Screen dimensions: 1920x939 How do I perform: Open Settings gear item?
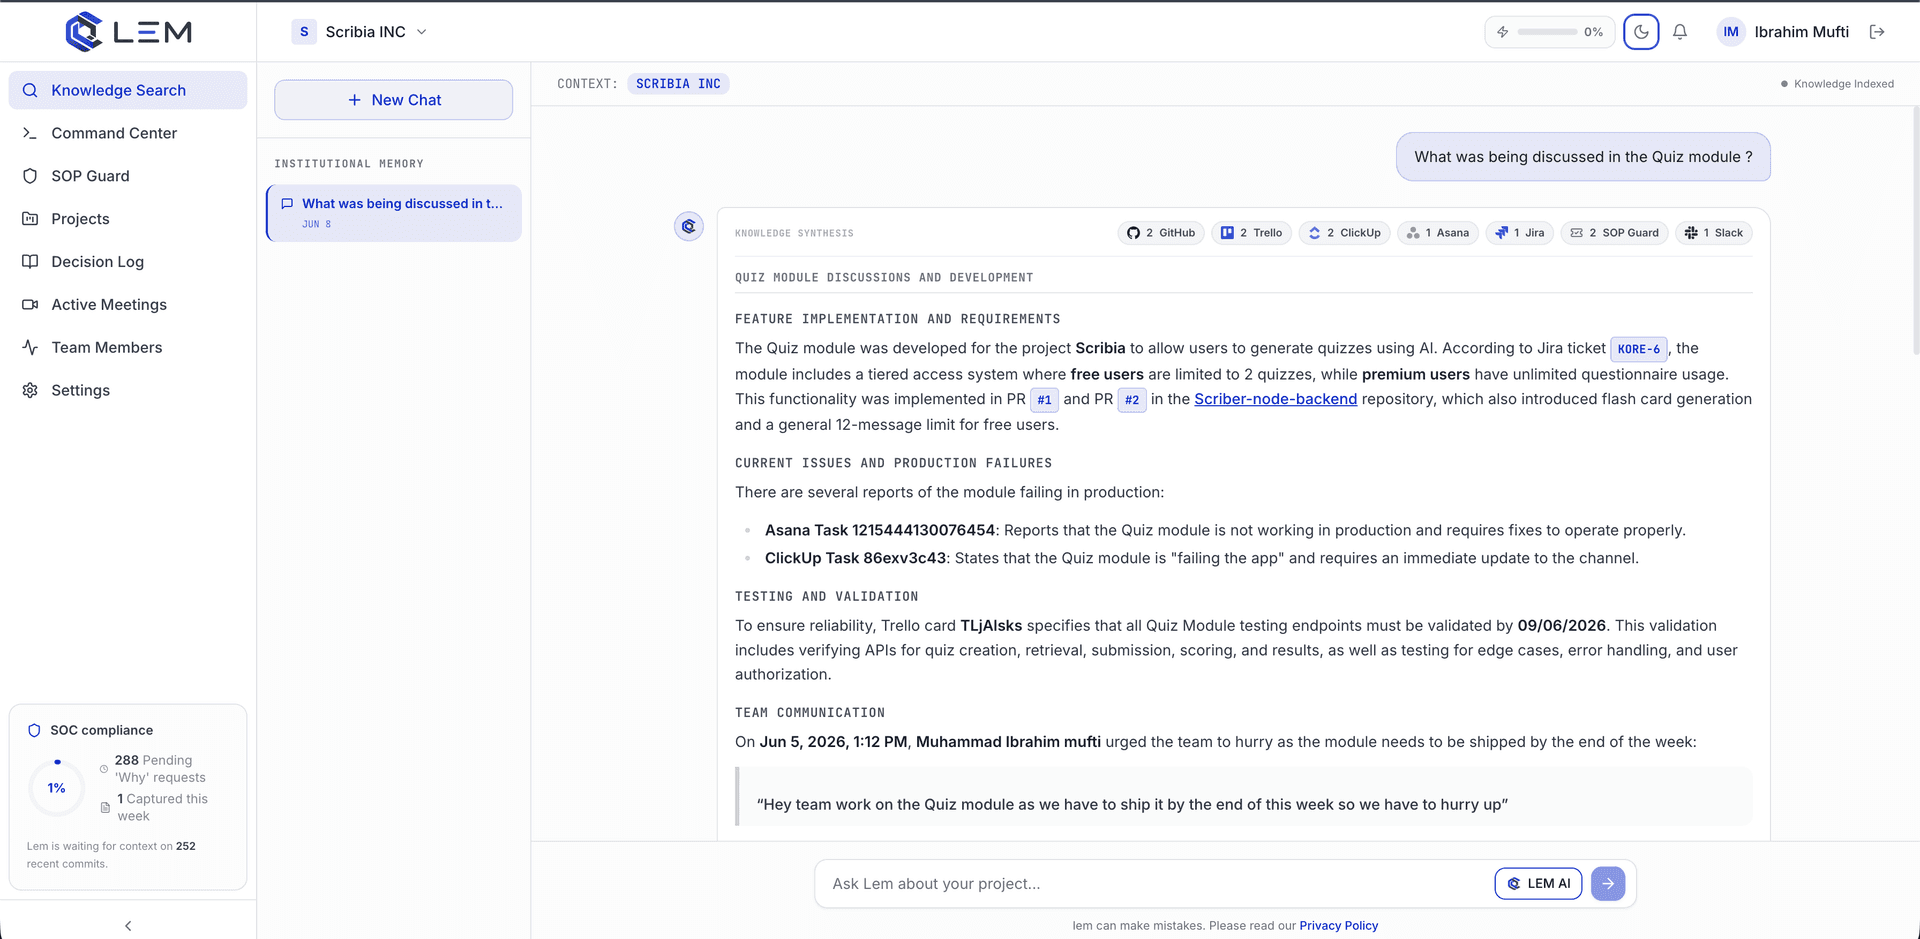(x=128, y=391)
